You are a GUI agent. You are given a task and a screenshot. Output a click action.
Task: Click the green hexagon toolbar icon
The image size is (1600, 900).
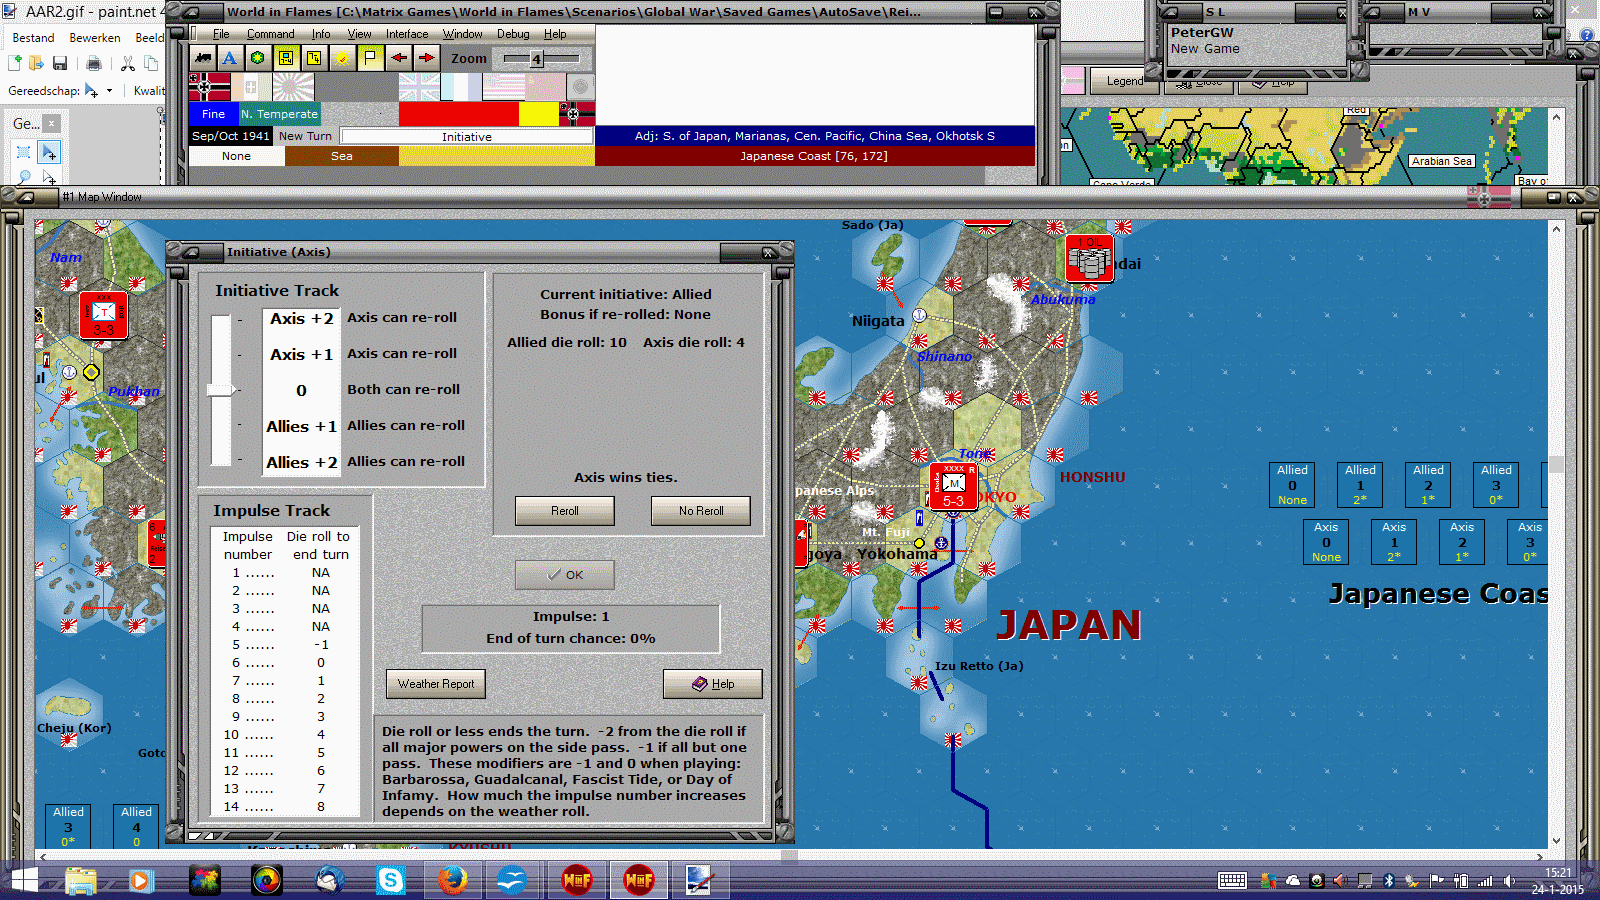[258, 58]
